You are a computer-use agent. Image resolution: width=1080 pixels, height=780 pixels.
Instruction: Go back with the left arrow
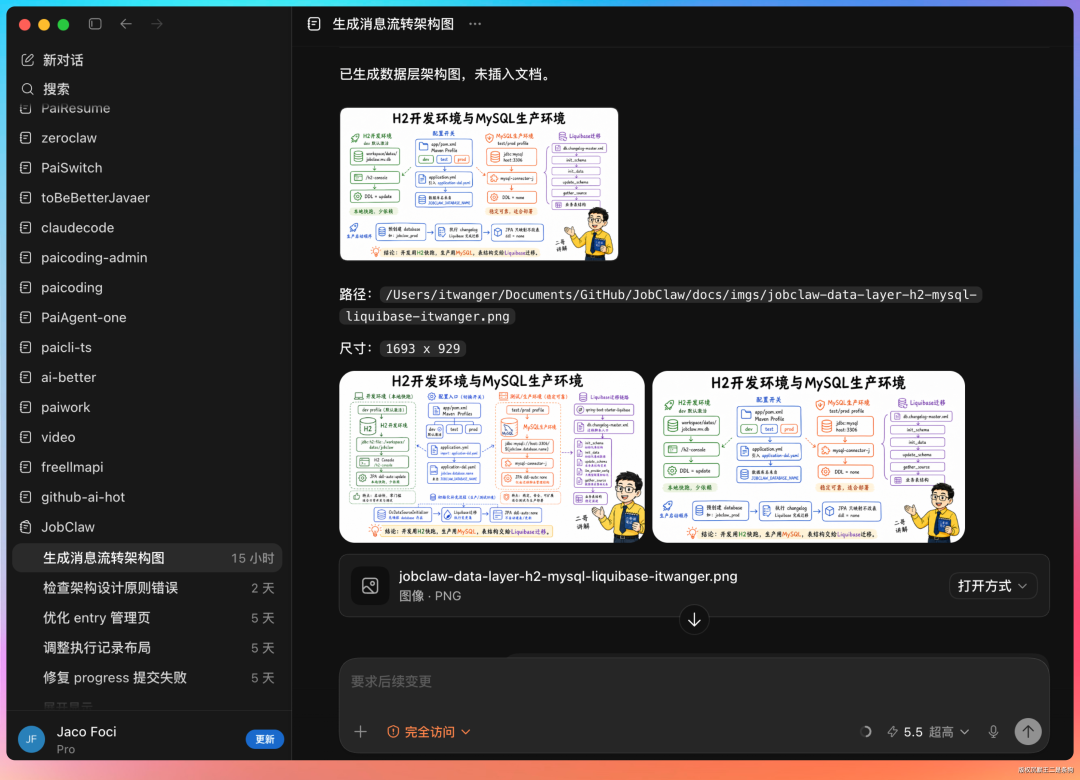pyautogui.click(x=126, y=24)
